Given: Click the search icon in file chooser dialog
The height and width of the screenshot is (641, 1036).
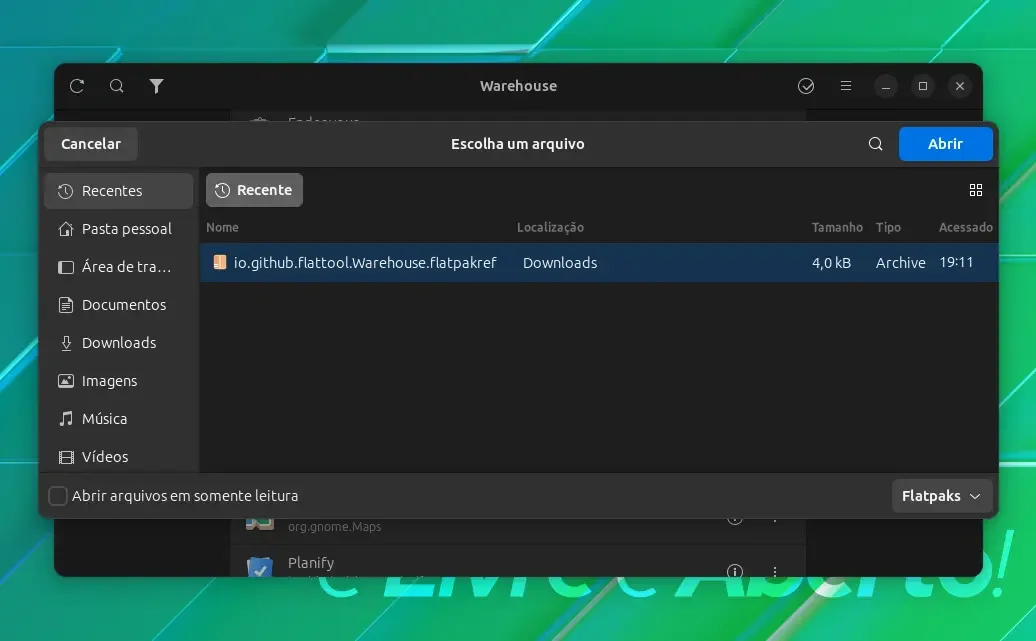Looking at the screenshot, I should tap(875, 144).
